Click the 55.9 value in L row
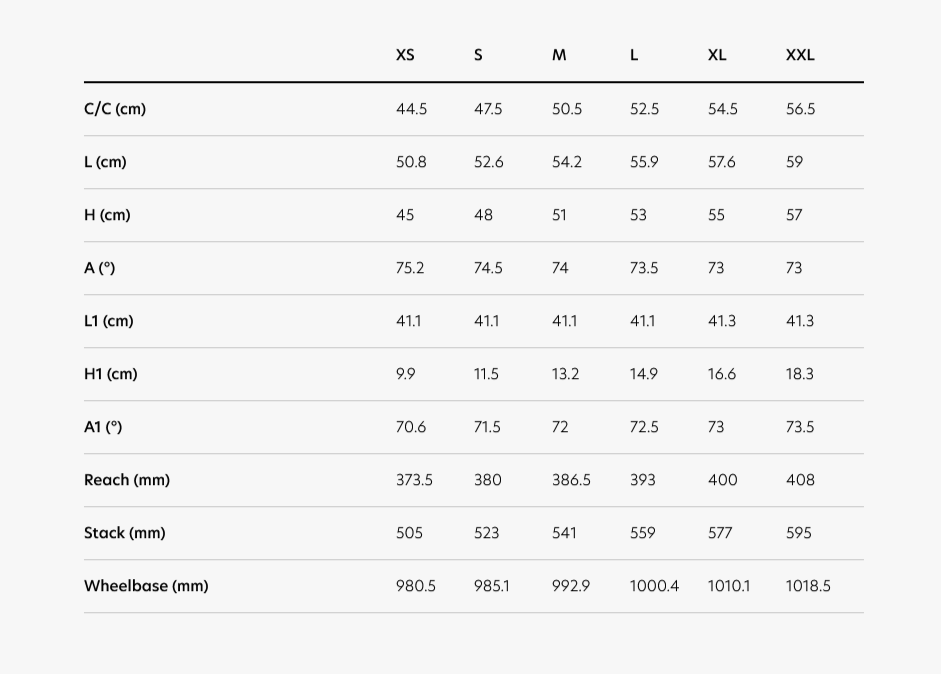 pos(644,162)
